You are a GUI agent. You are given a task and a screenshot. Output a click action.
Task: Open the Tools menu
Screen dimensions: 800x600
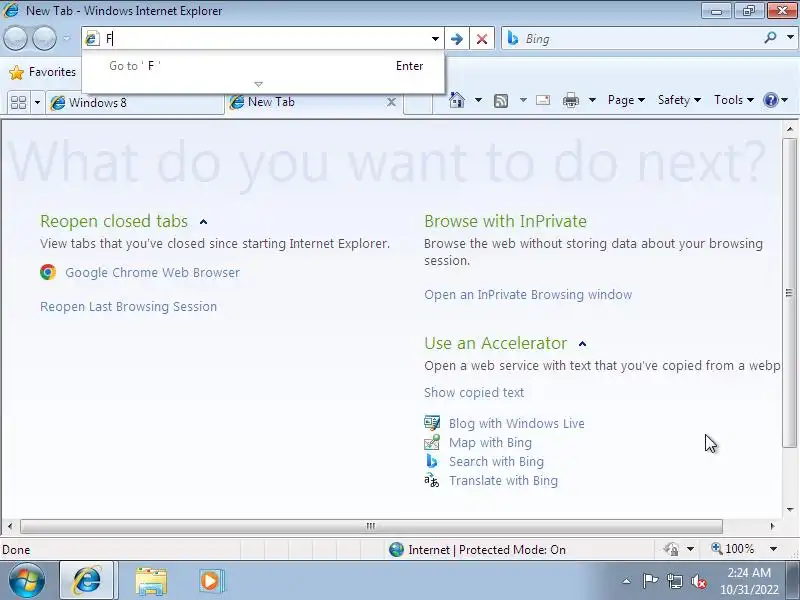pyautogui.click(x=734, y=100)
